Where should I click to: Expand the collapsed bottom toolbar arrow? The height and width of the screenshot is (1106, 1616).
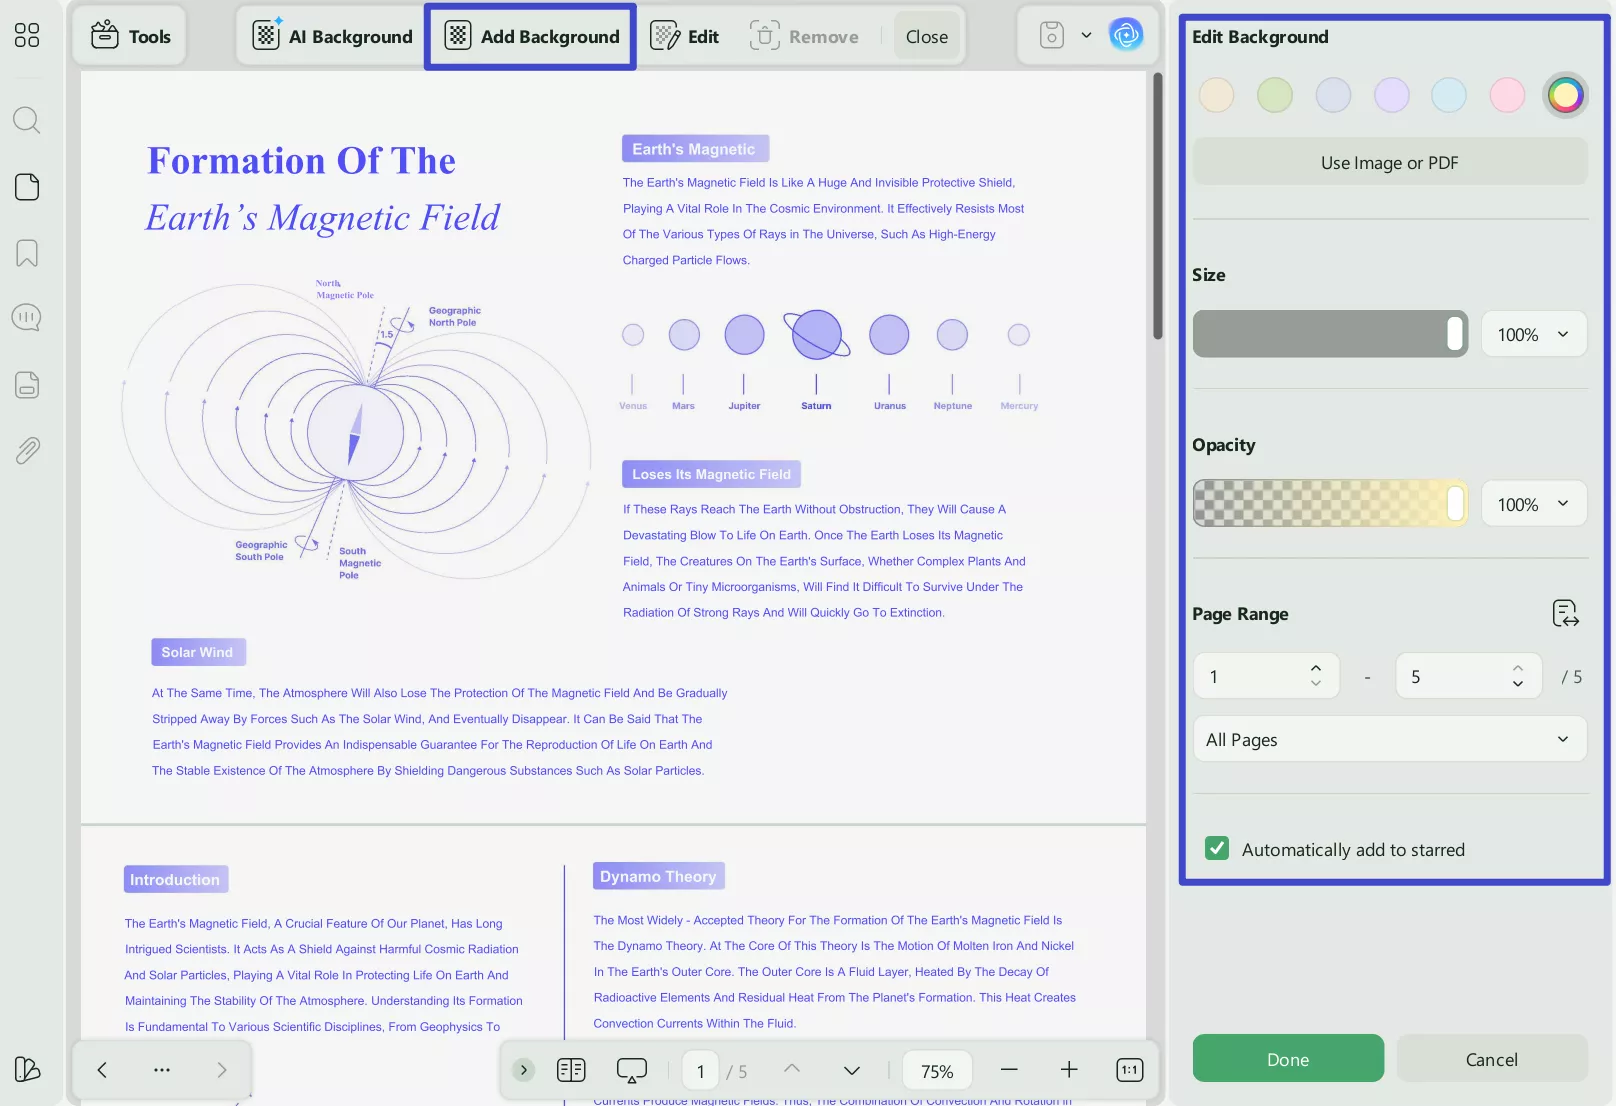tap(523, 1070)
